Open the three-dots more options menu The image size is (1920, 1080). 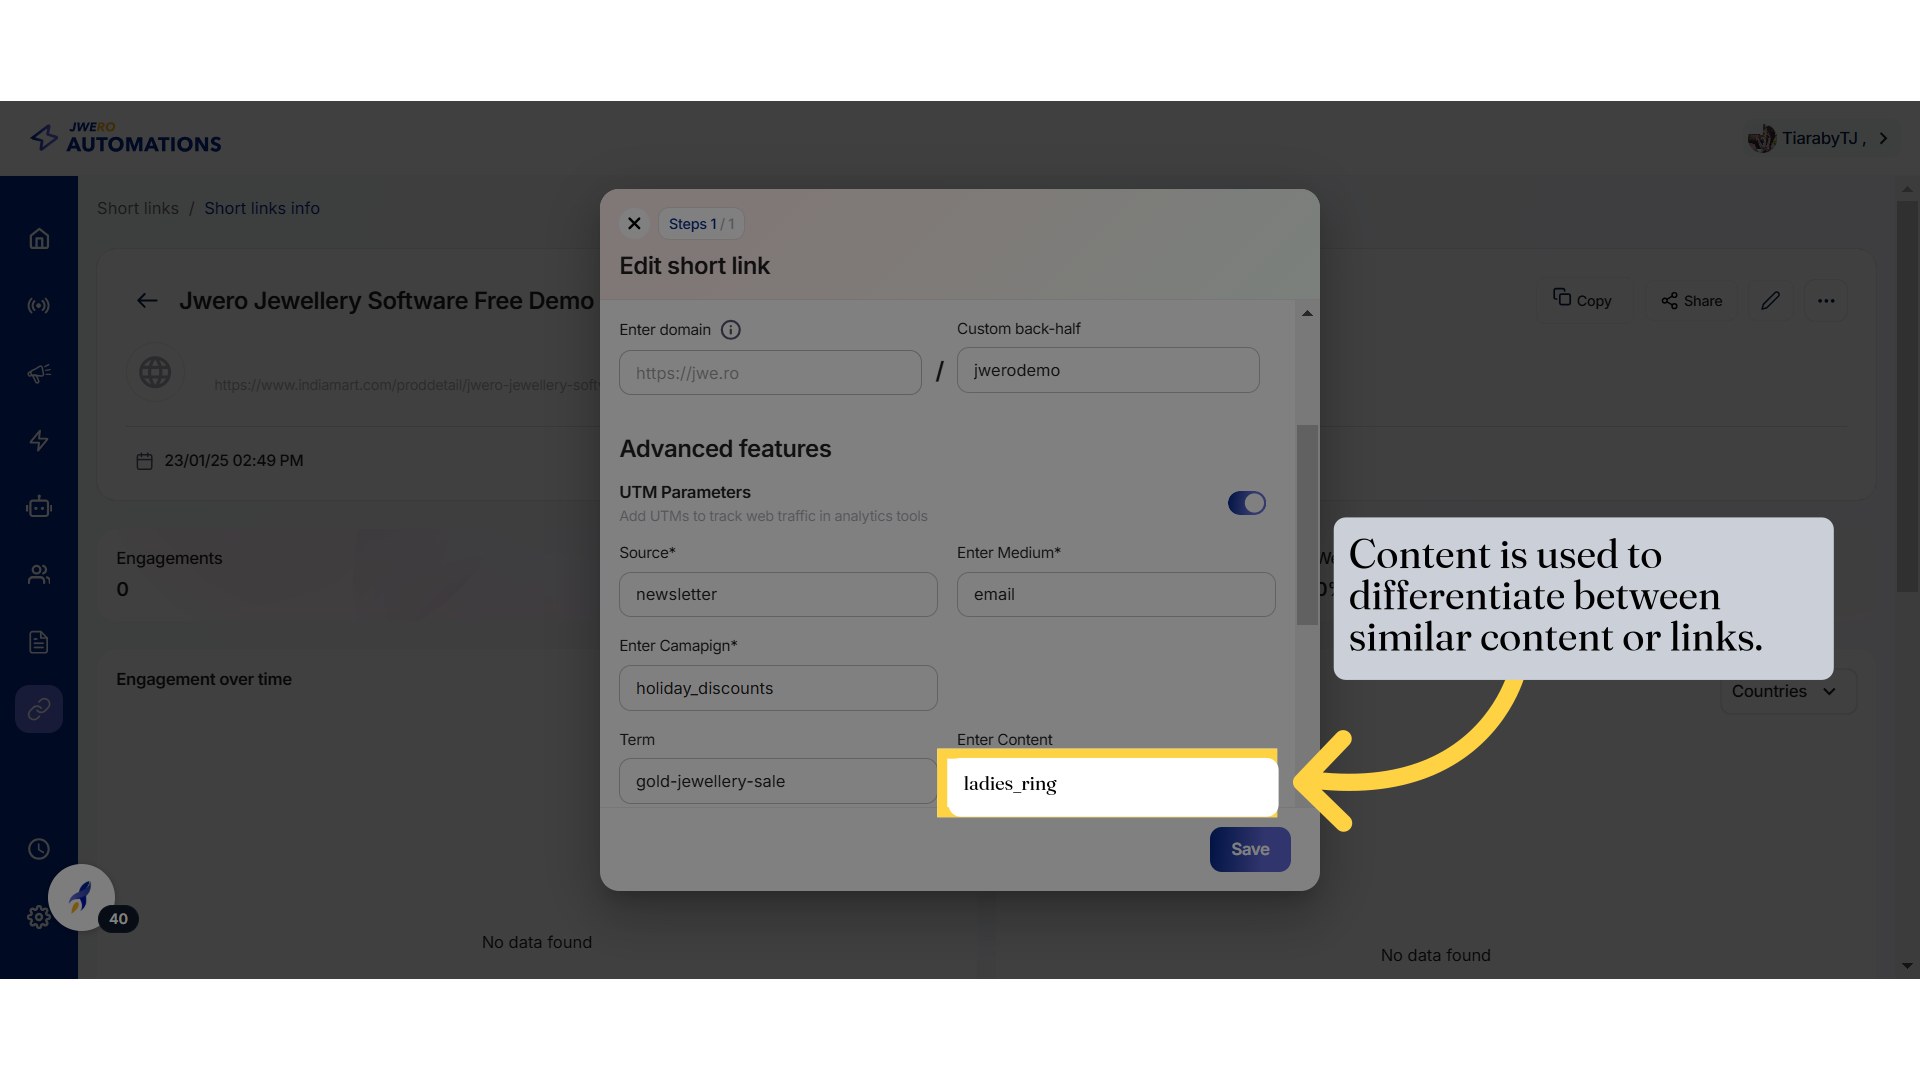tap(1826, 301)
